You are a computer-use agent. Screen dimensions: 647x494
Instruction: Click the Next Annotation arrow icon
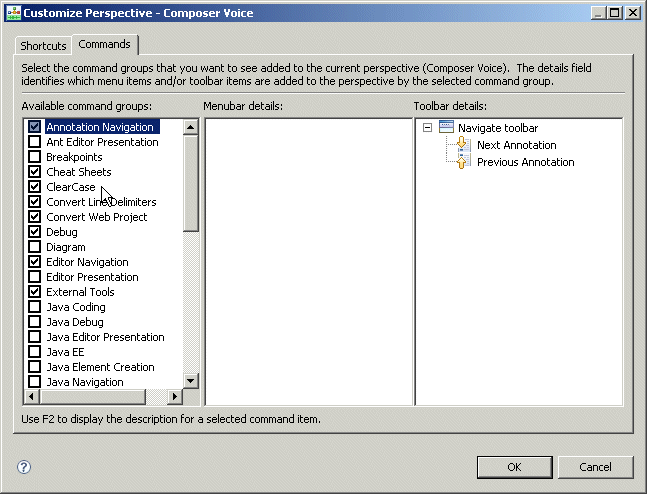pos(463,145)
